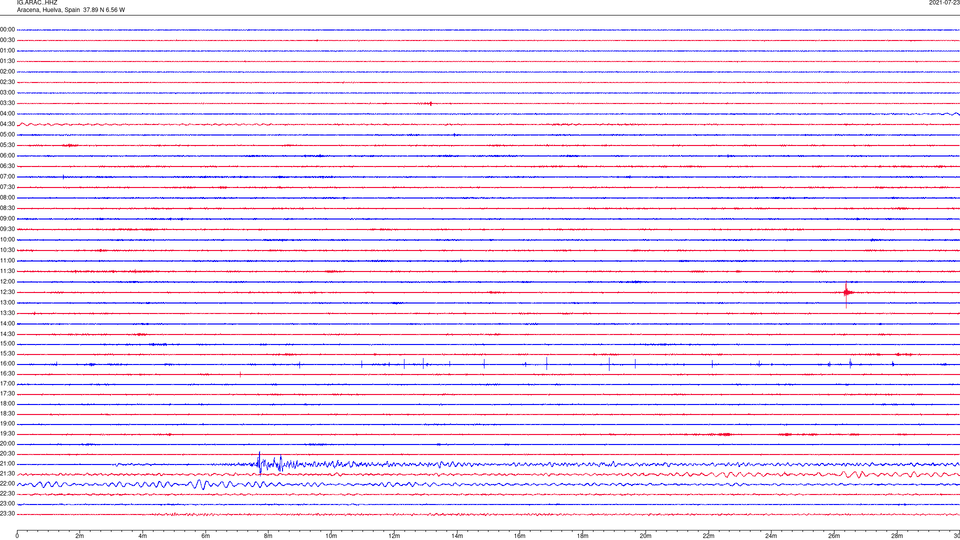Select the 23:00 trace time label

tap(7, 503)
